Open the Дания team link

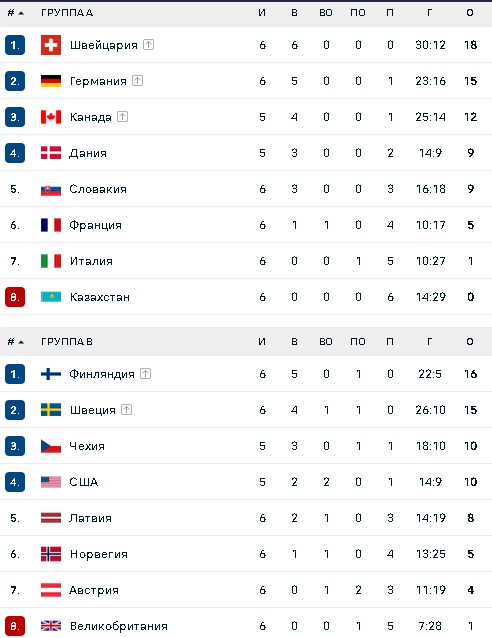(88, 153)
